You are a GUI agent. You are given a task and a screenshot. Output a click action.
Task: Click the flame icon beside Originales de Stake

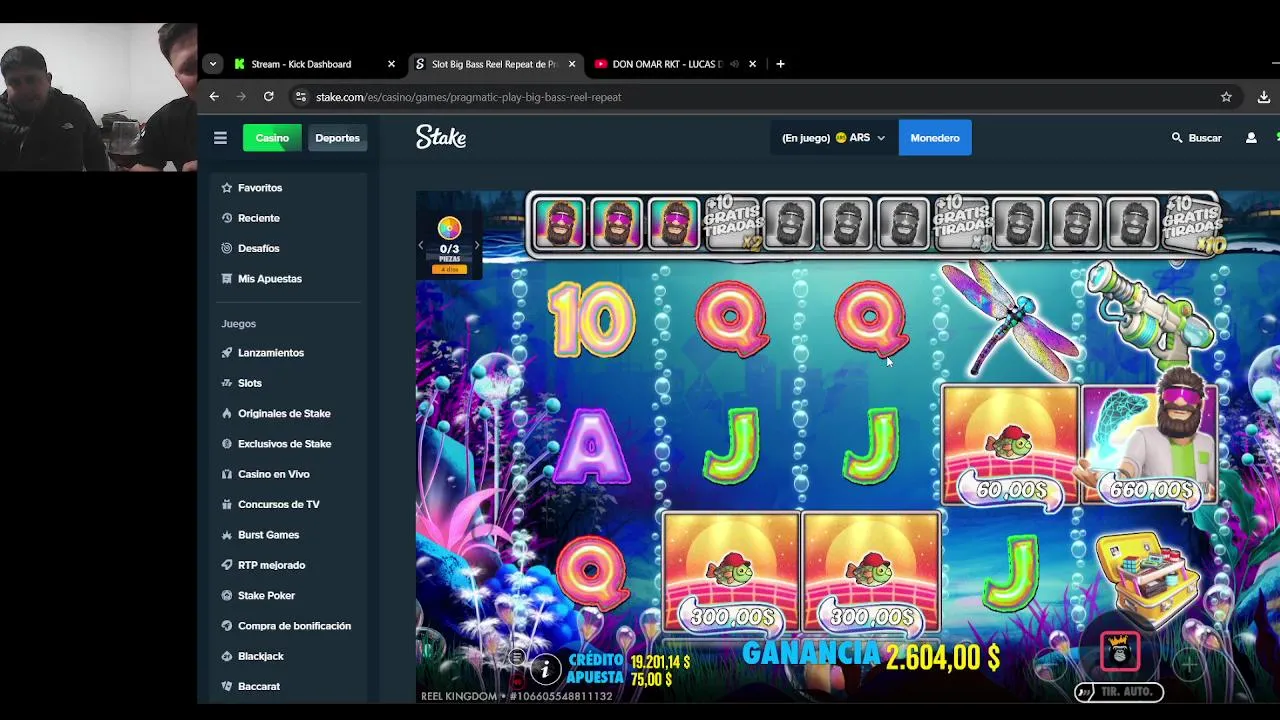click(x=227, y=413)
